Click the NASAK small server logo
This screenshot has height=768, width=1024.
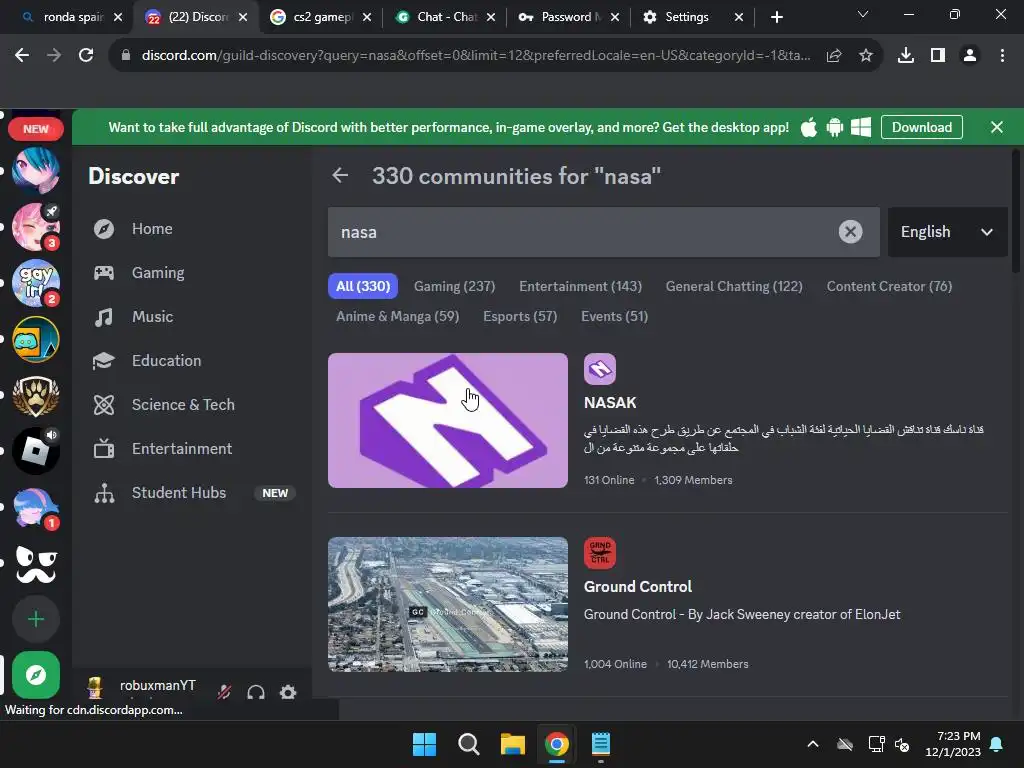[600, 370]
